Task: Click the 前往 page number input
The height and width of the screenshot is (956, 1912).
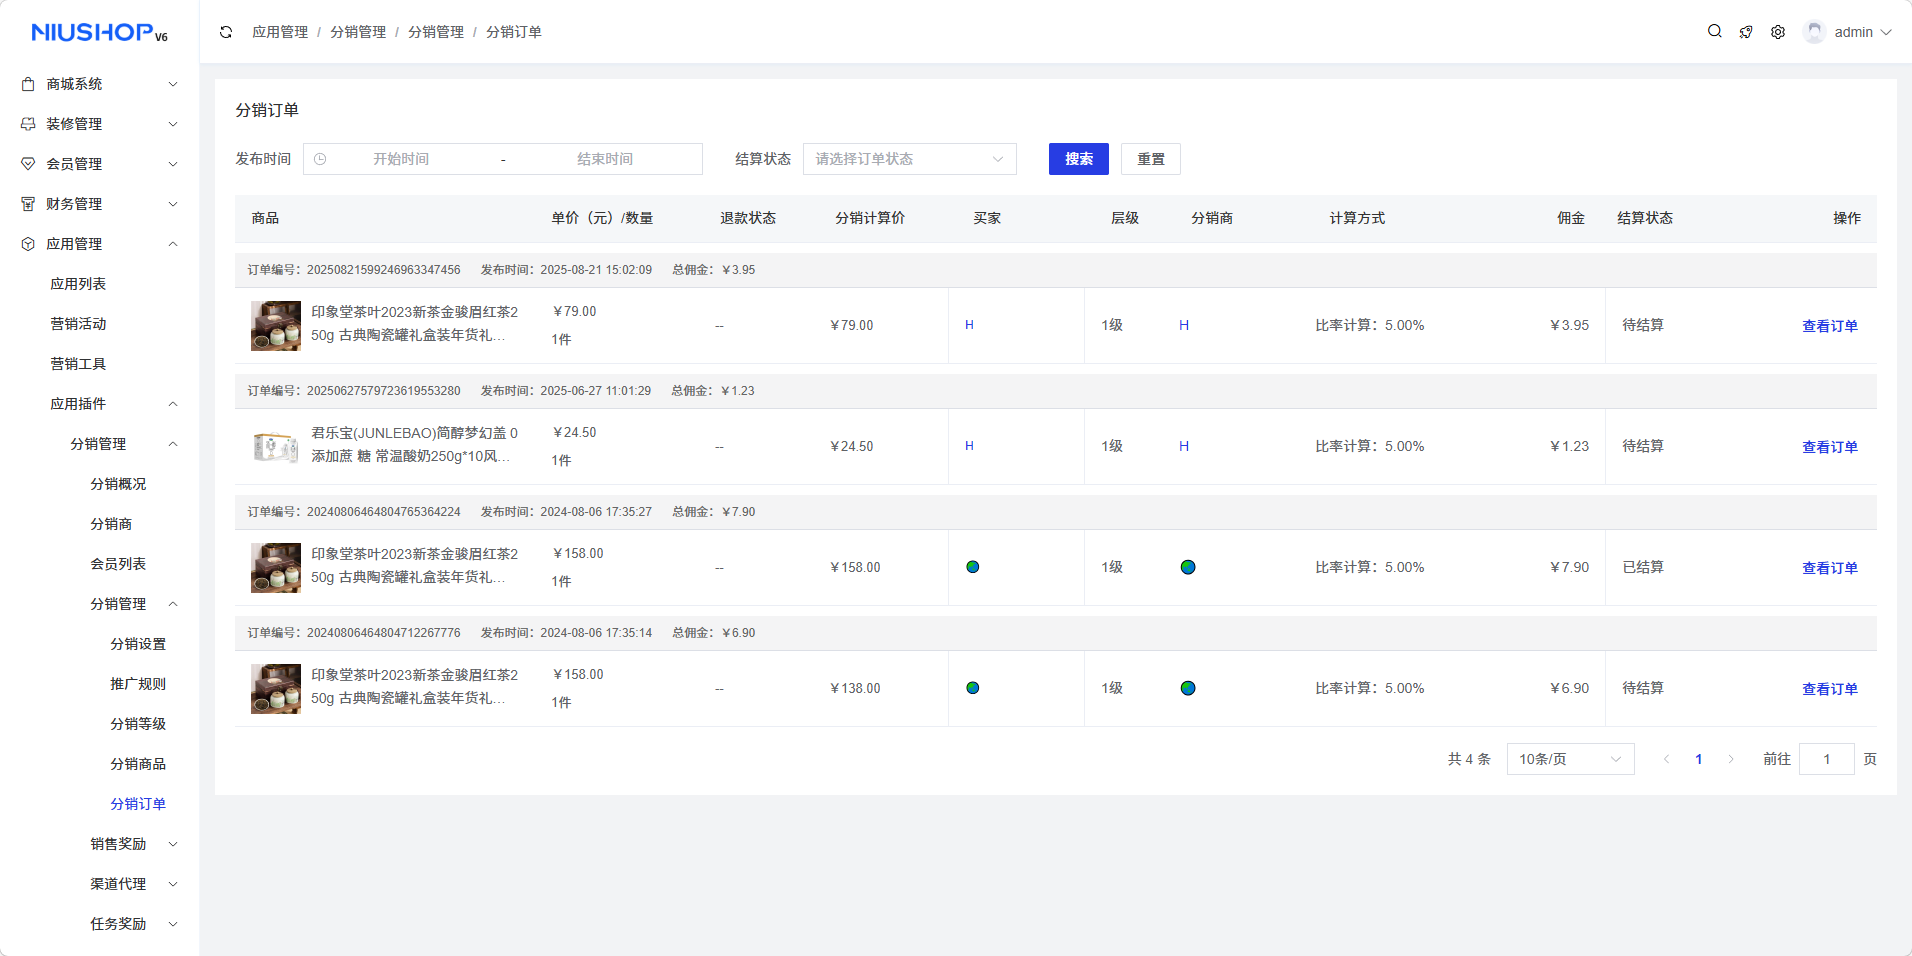Action: [x=1826, y=759]
